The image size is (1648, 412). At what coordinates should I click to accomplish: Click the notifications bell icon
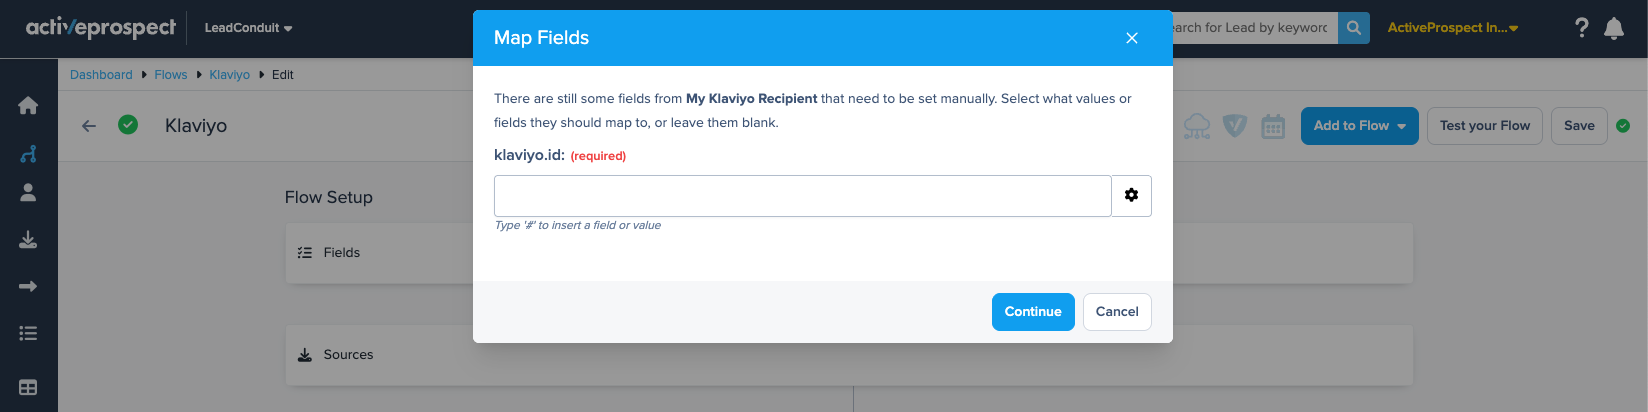(x=1614, y=28)
